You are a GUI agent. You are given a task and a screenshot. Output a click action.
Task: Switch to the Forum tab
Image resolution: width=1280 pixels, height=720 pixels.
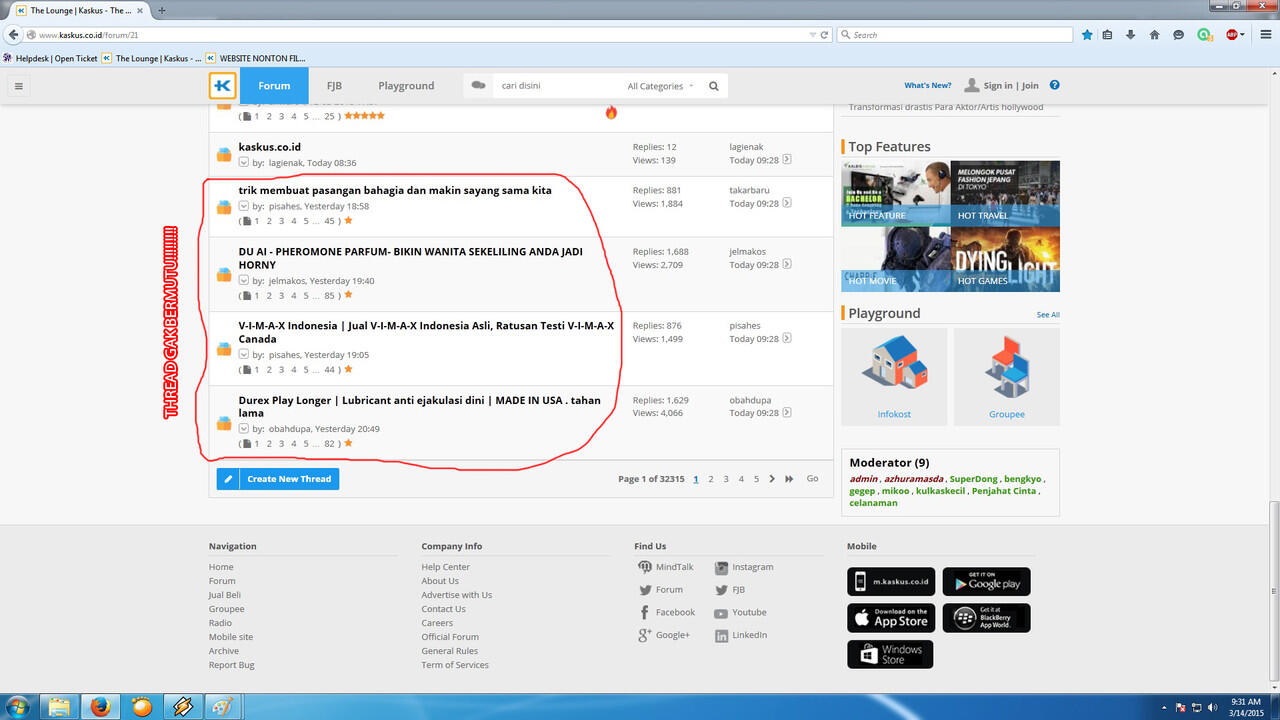275,86
